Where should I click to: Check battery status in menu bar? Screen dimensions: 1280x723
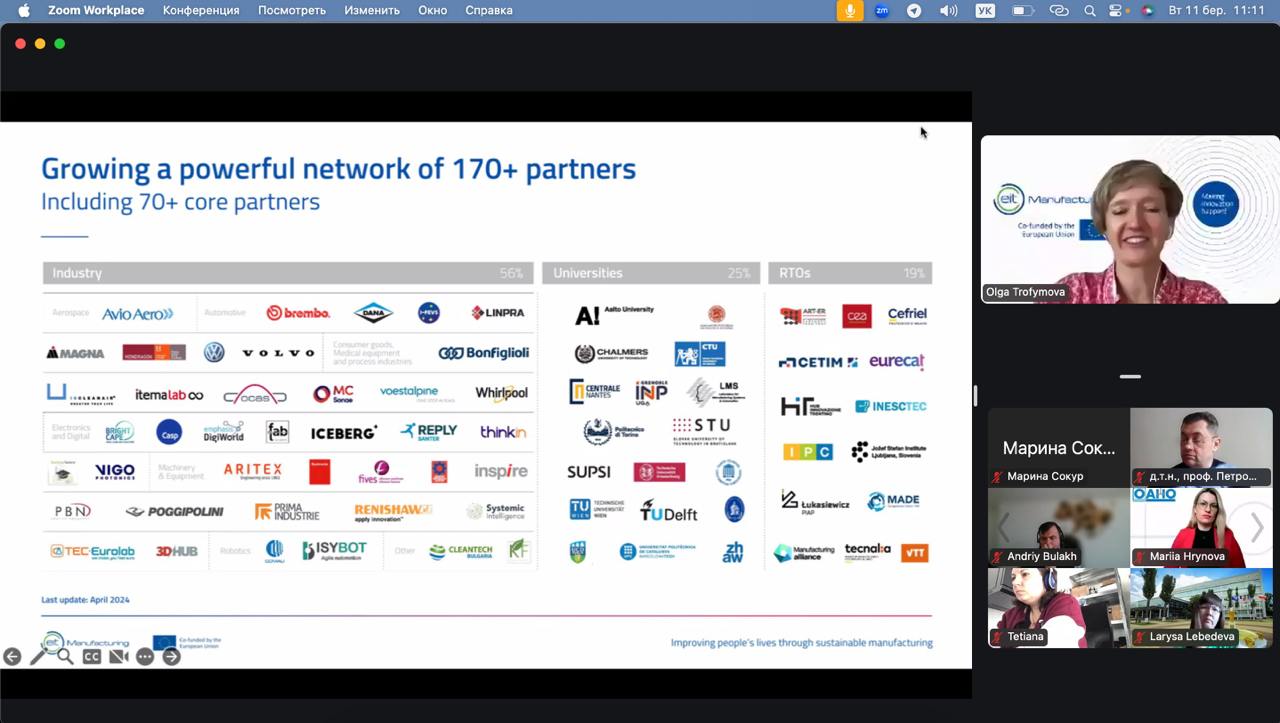1022,10
